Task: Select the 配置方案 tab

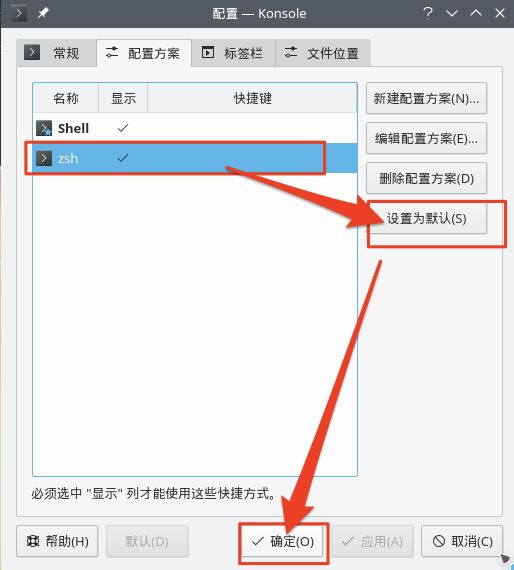Action: point(144,53)
